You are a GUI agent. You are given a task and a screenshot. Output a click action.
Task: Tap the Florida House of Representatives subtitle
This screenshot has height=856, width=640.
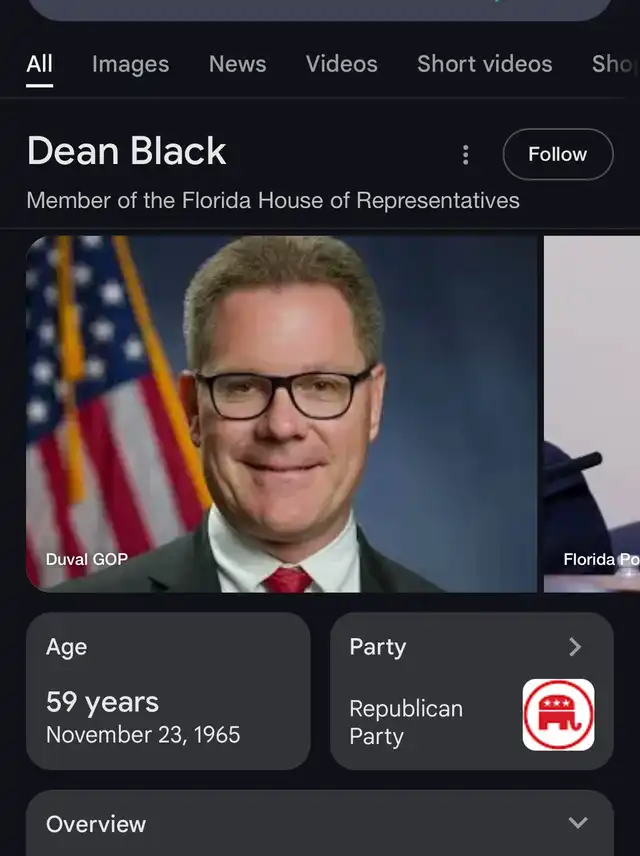273,200
